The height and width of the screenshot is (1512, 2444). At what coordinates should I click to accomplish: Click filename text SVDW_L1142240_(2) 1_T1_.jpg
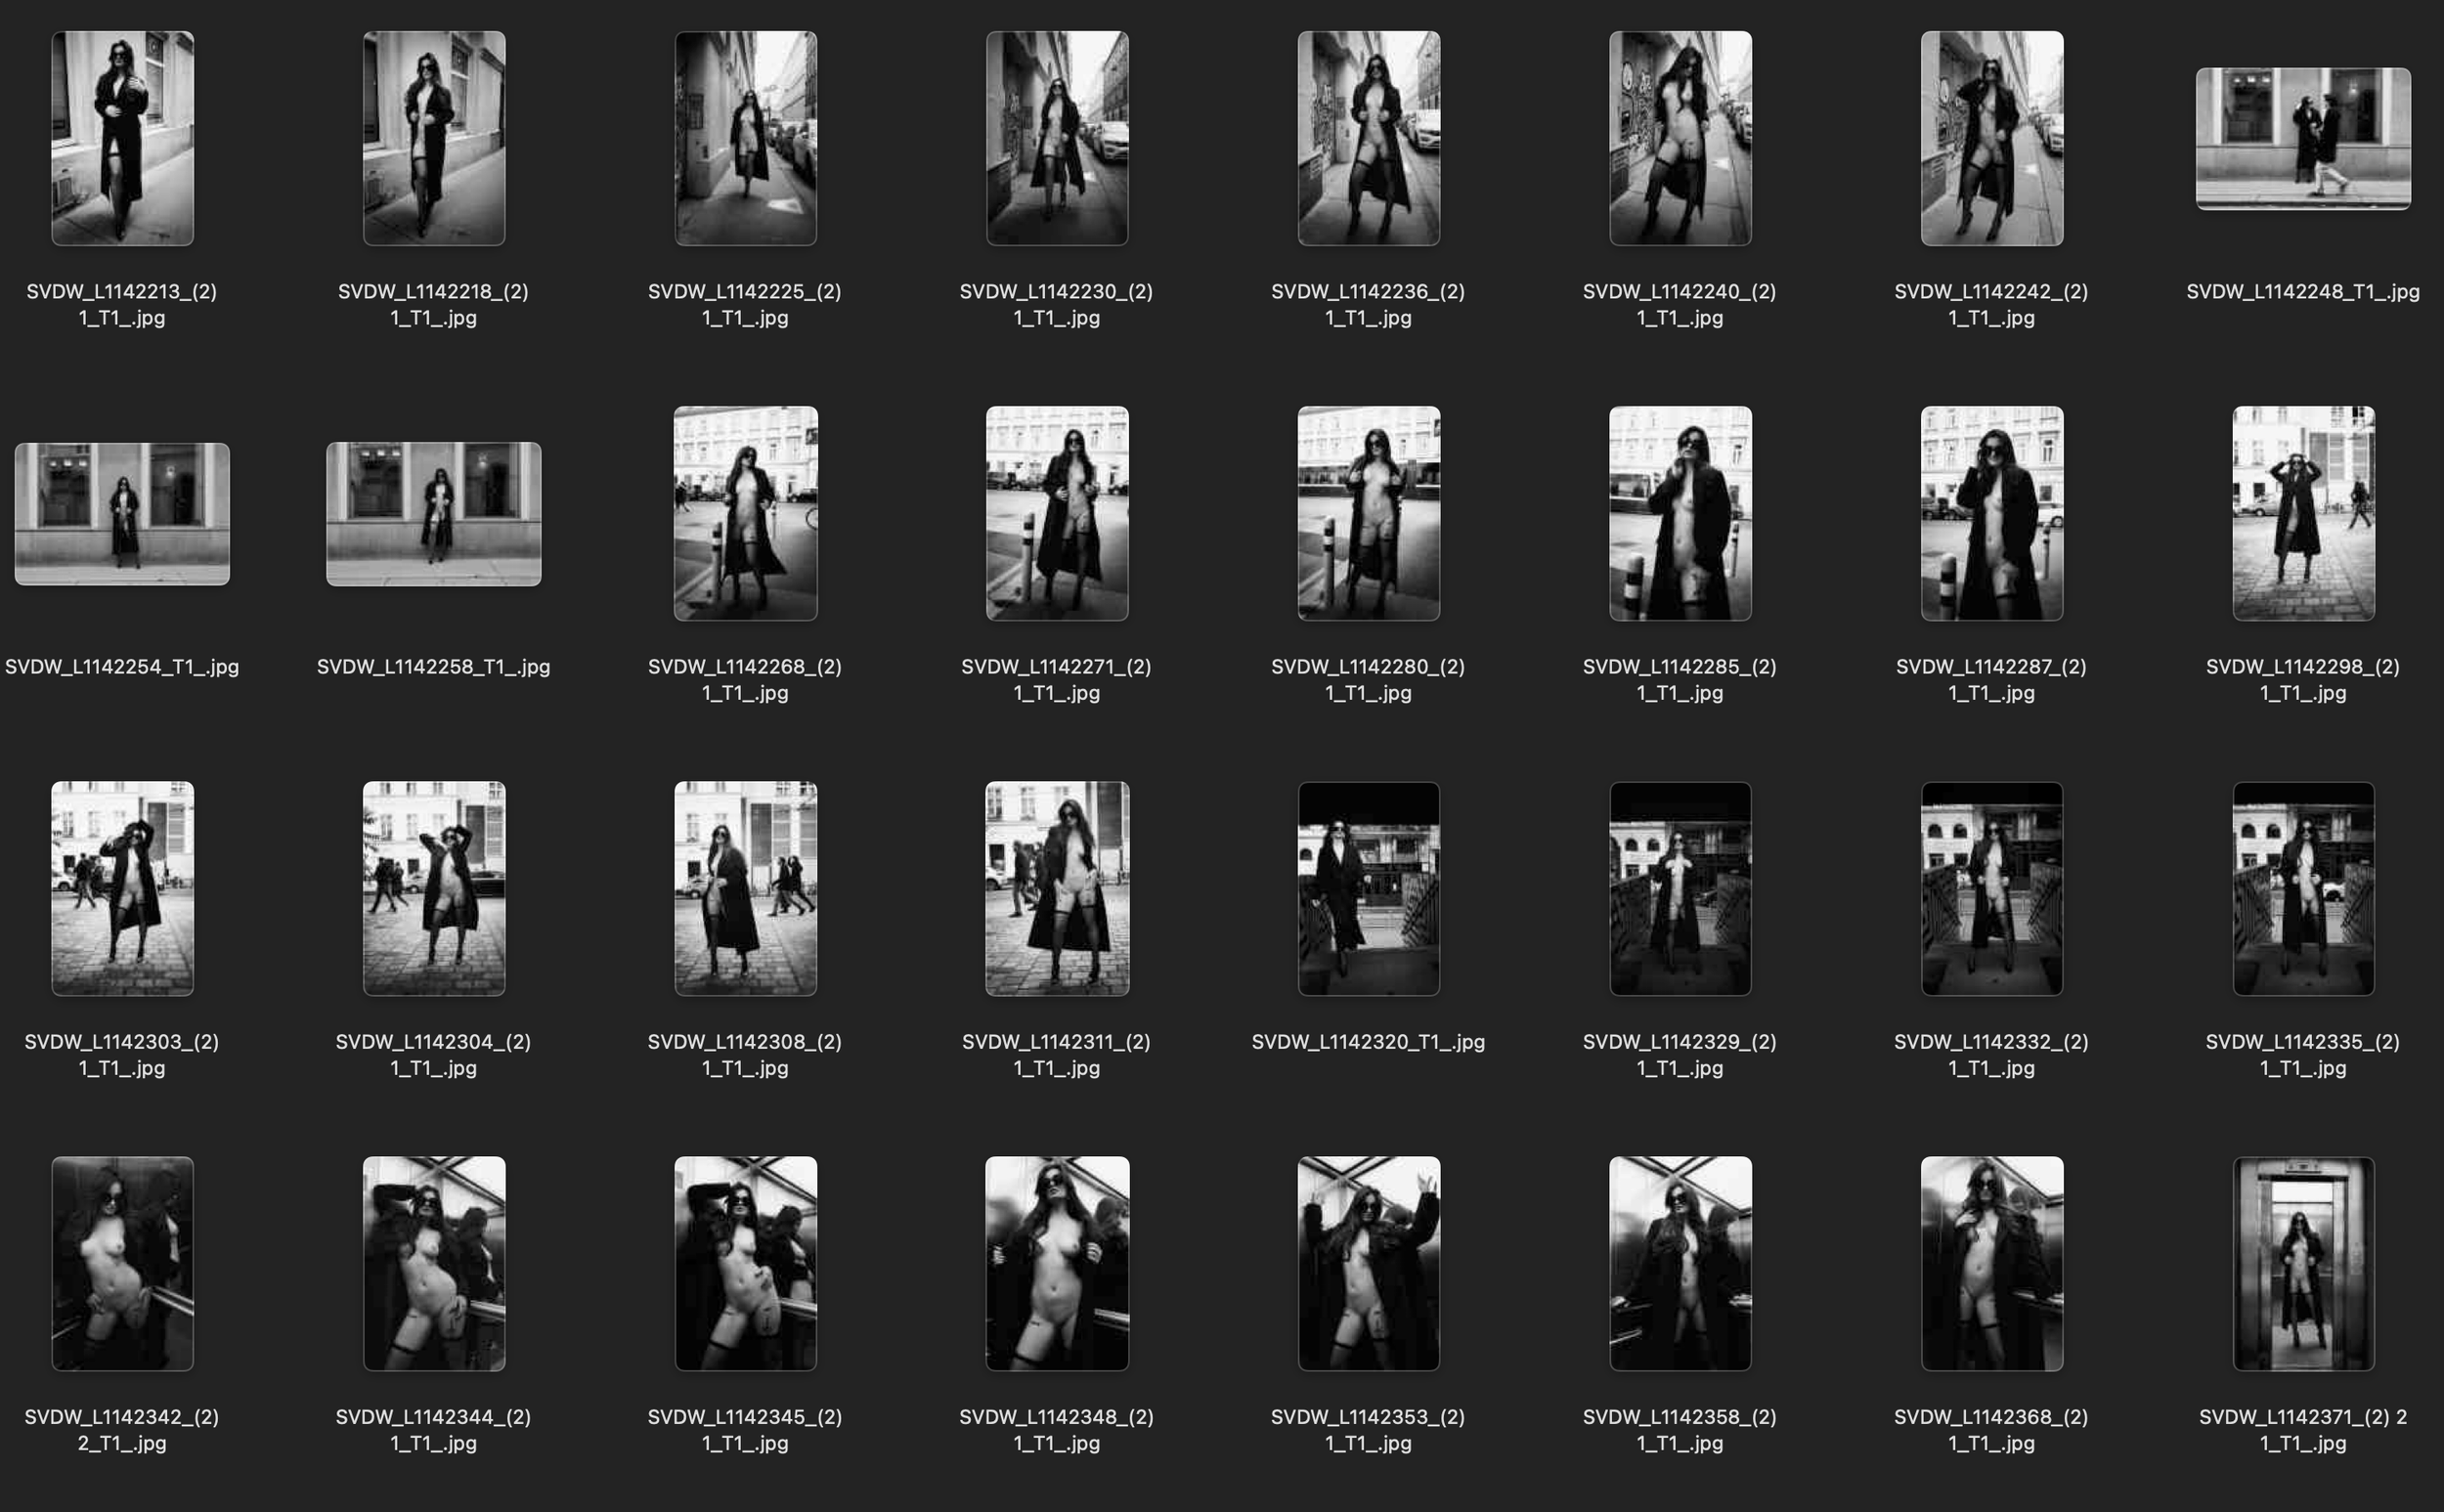[x=1679, y=304]
